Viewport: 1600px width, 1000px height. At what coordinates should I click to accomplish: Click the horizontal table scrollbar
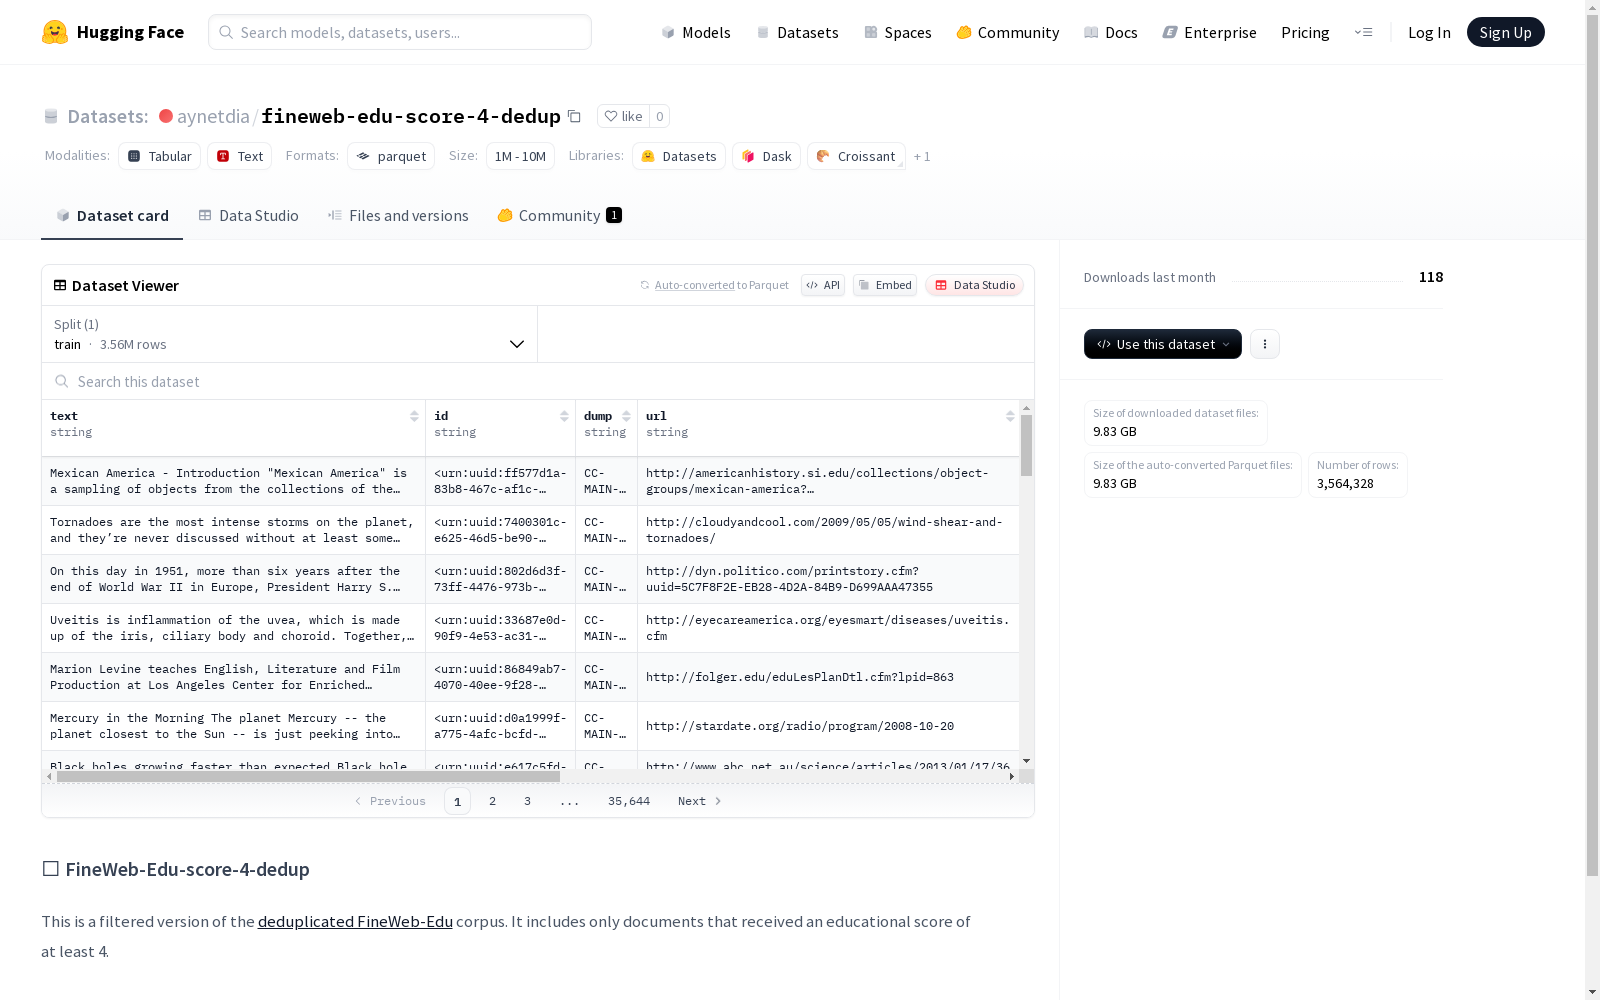[x=308, y=776]
